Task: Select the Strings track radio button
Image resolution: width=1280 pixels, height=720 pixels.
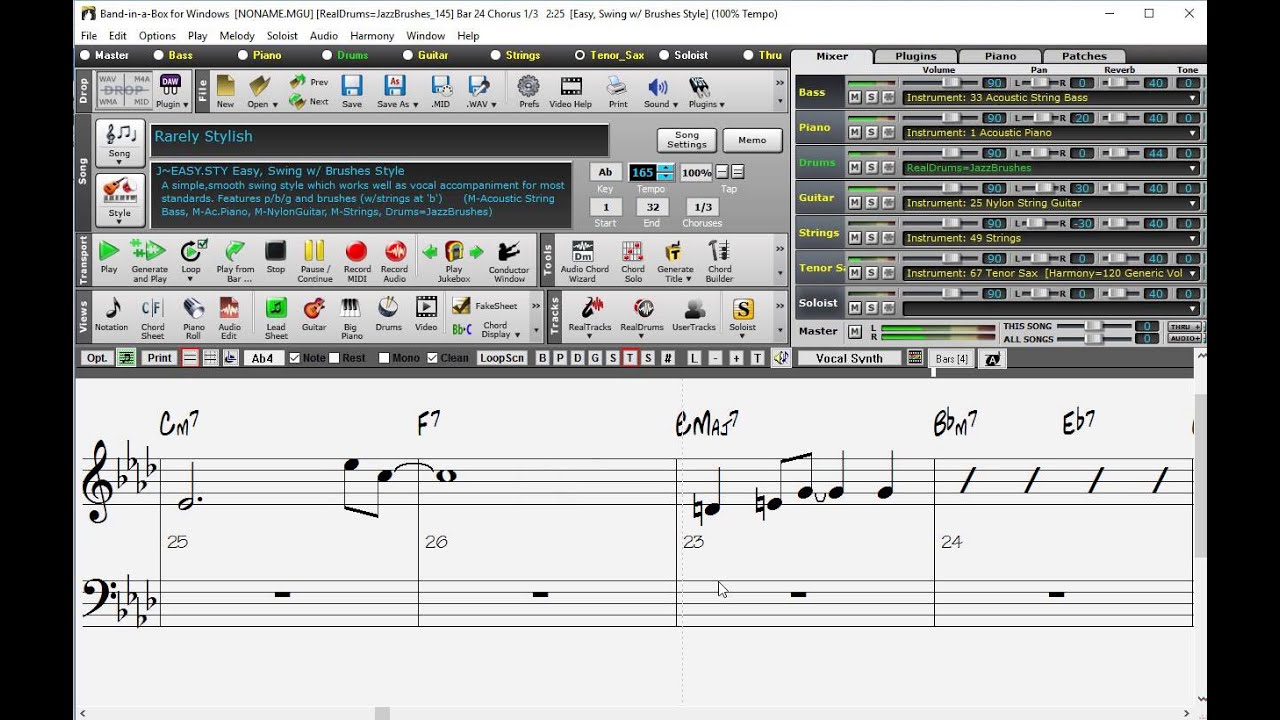Action: [x=495, y=56]
